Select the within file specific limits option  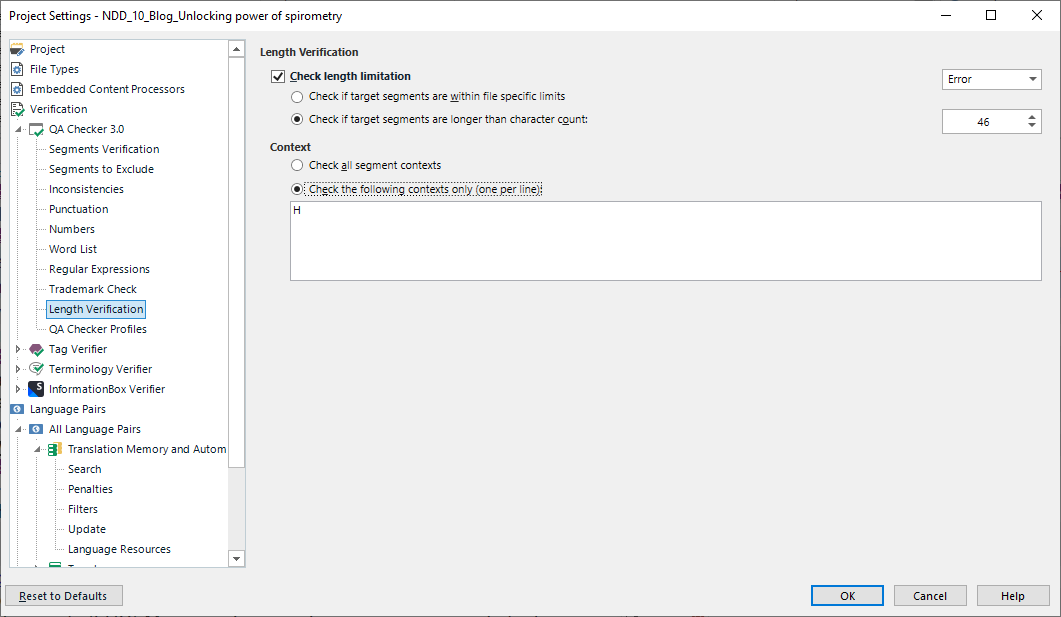[x=297, y=97]
